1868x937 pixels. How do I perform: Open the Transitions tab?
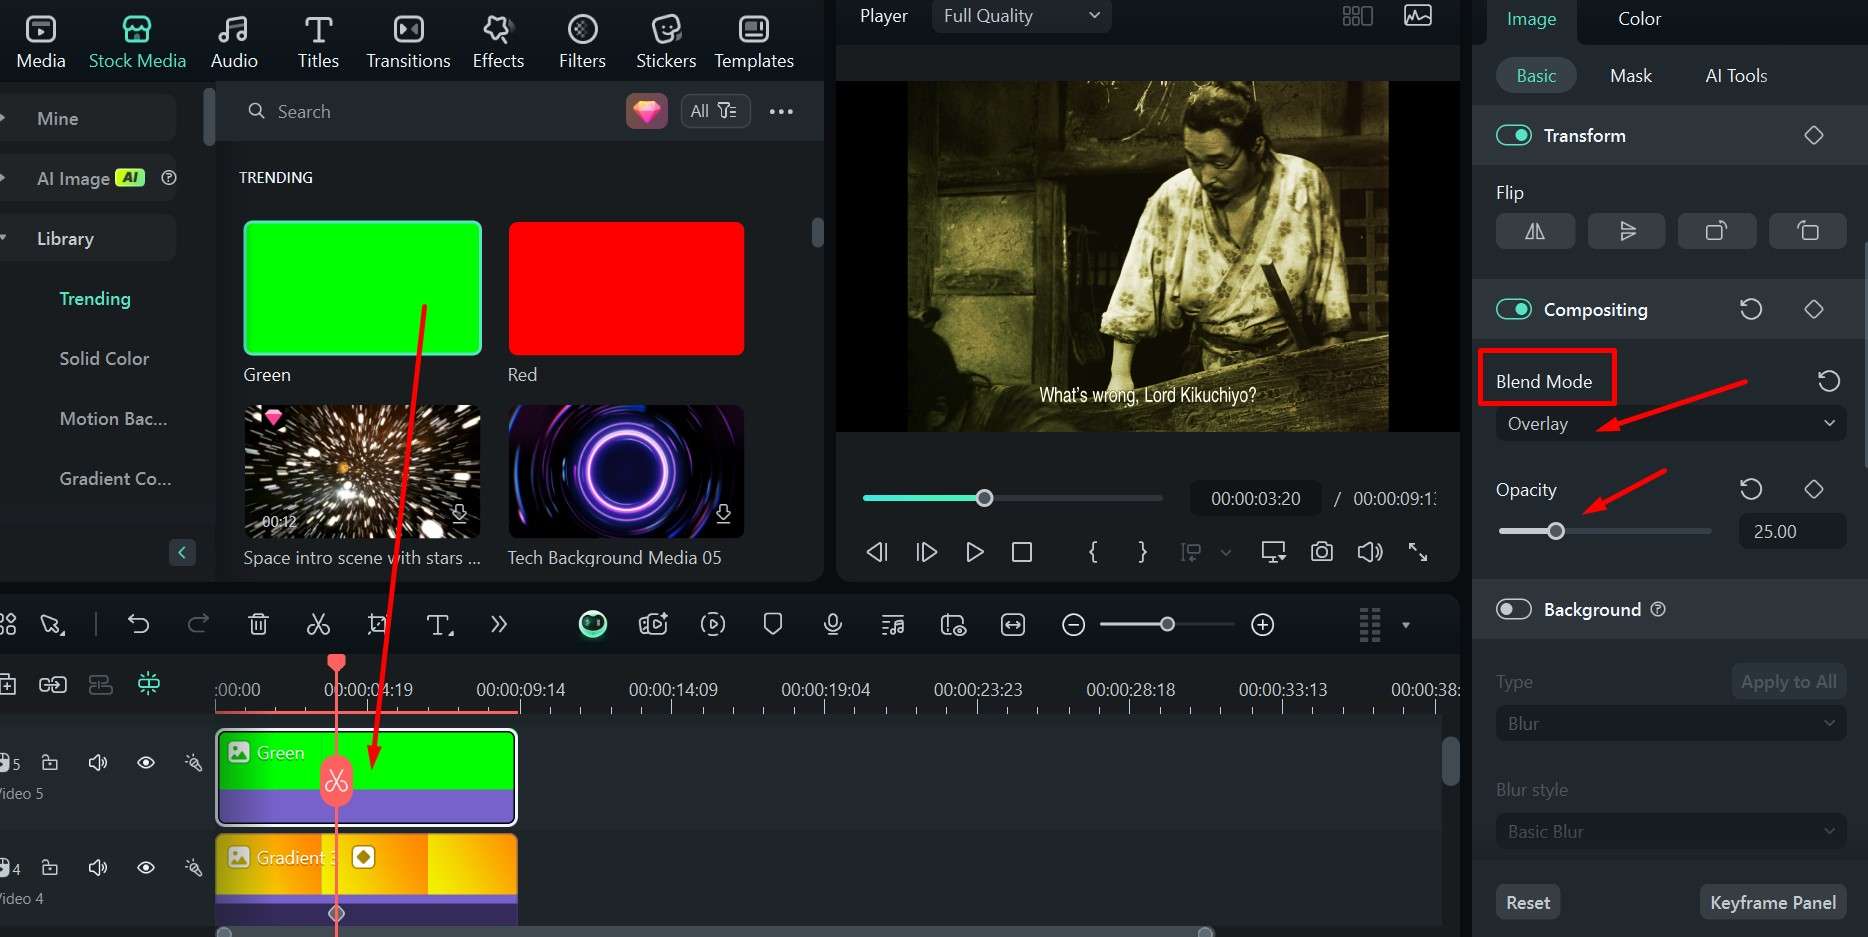(408, 42)
